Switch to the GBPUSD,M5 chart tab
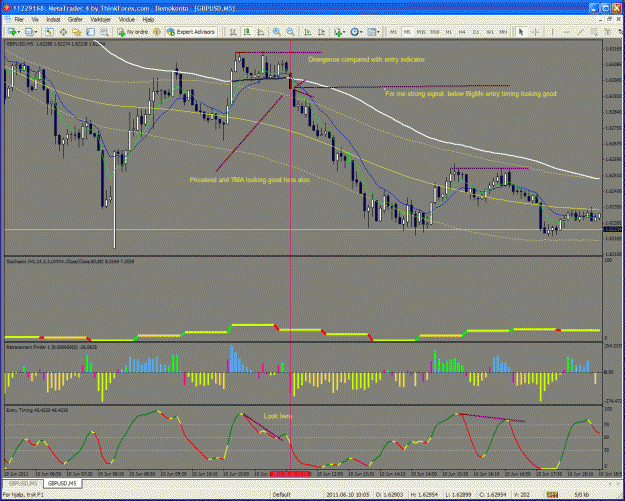 pyautogui.click(x=62, y=483)
